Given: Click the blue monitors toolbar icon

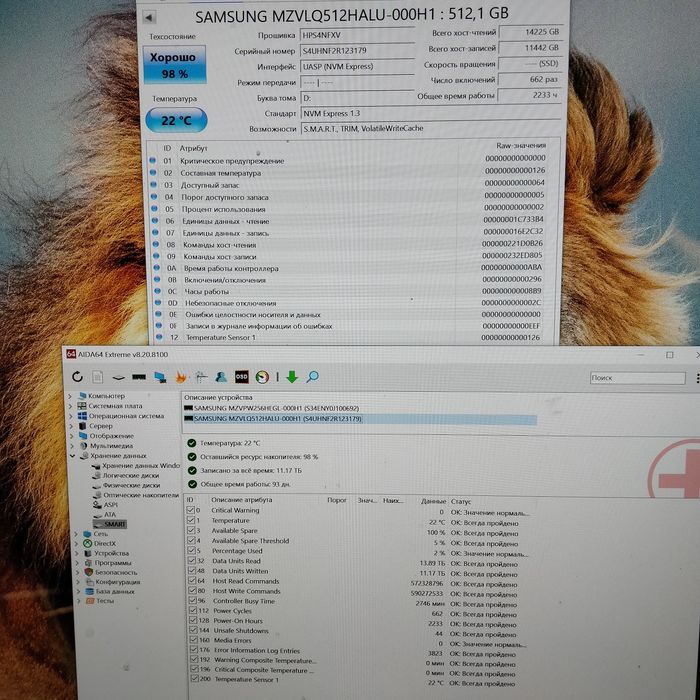Looking at the screenshot, I should coord(160,378).
